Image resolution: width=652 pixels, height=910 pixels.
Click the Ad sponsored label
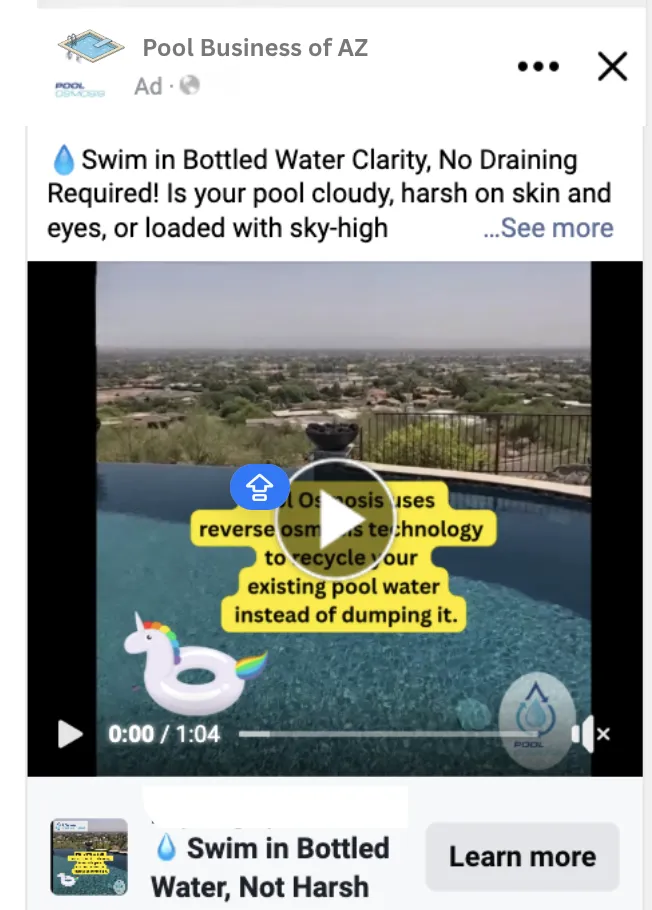[x=148, y=86]
